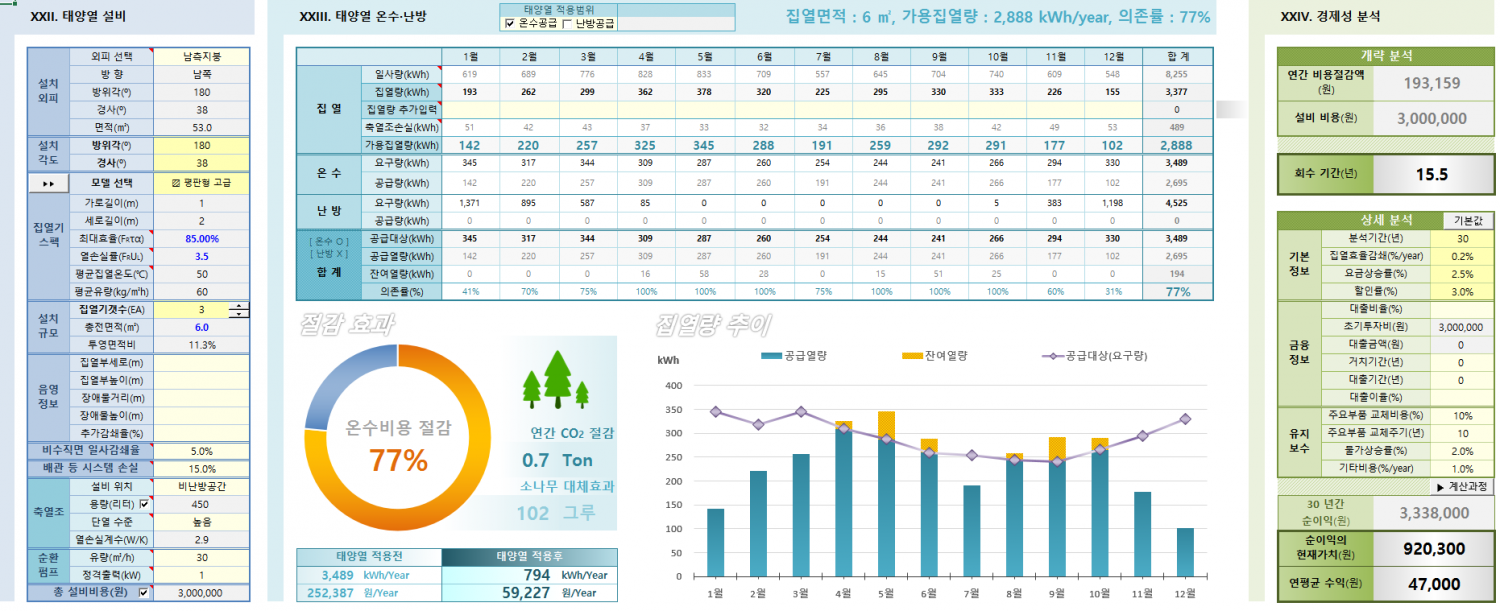Image resolution: width=1500 pixels, height=611 pixels.
Task: Click the 12월 bar in the chart
Action: tap(1185, 552)
